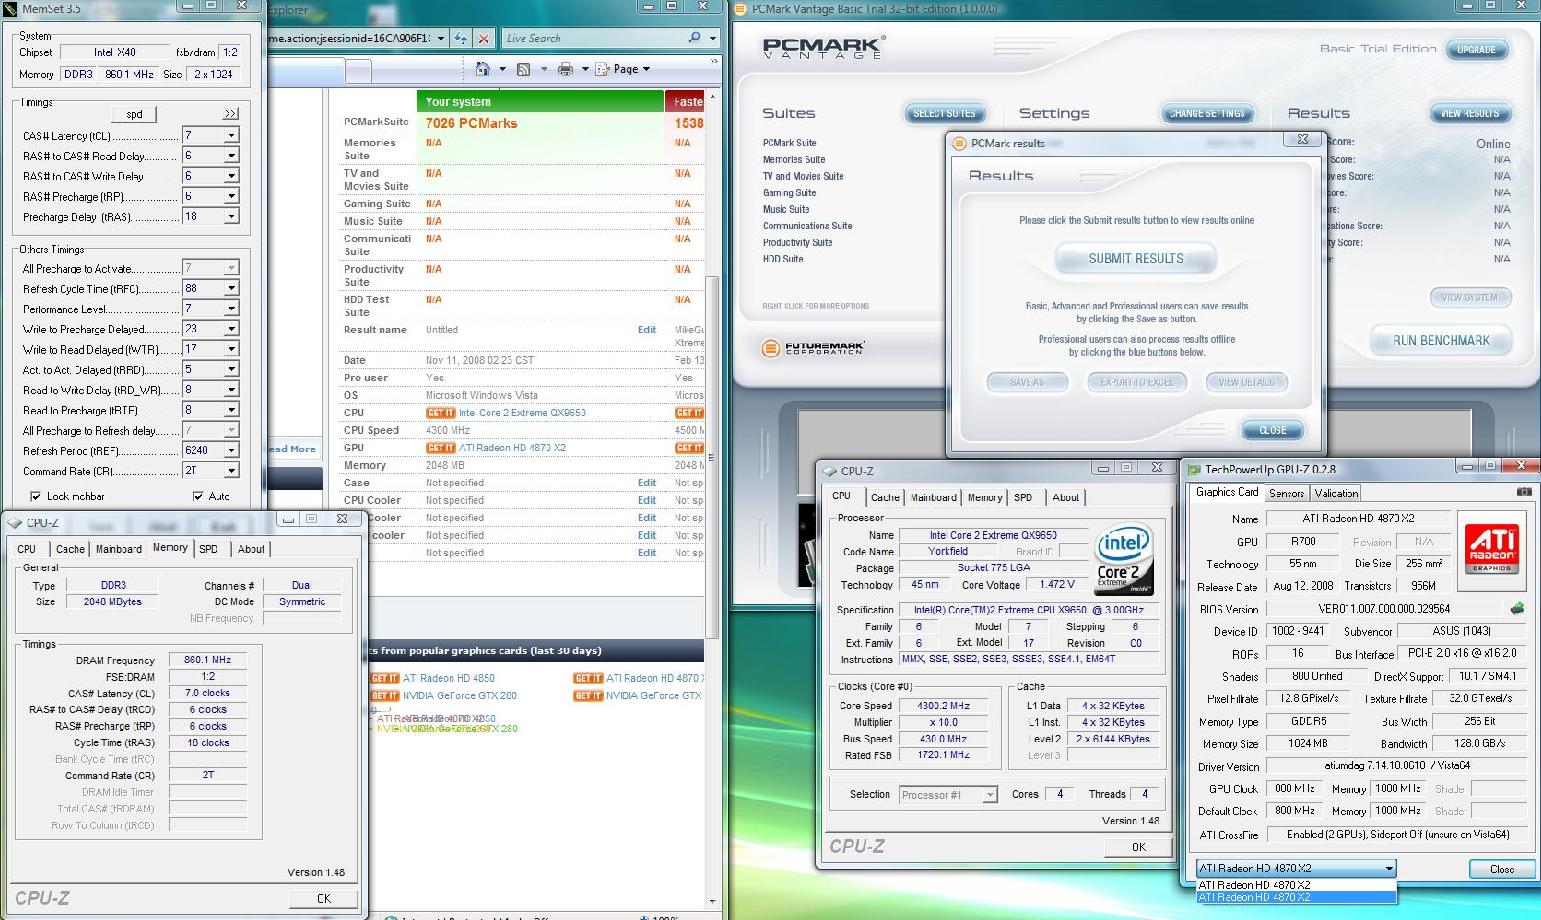
Task: Select highlighted ATI Radeon HD 4870 X2 list option
Action: 1296,897
